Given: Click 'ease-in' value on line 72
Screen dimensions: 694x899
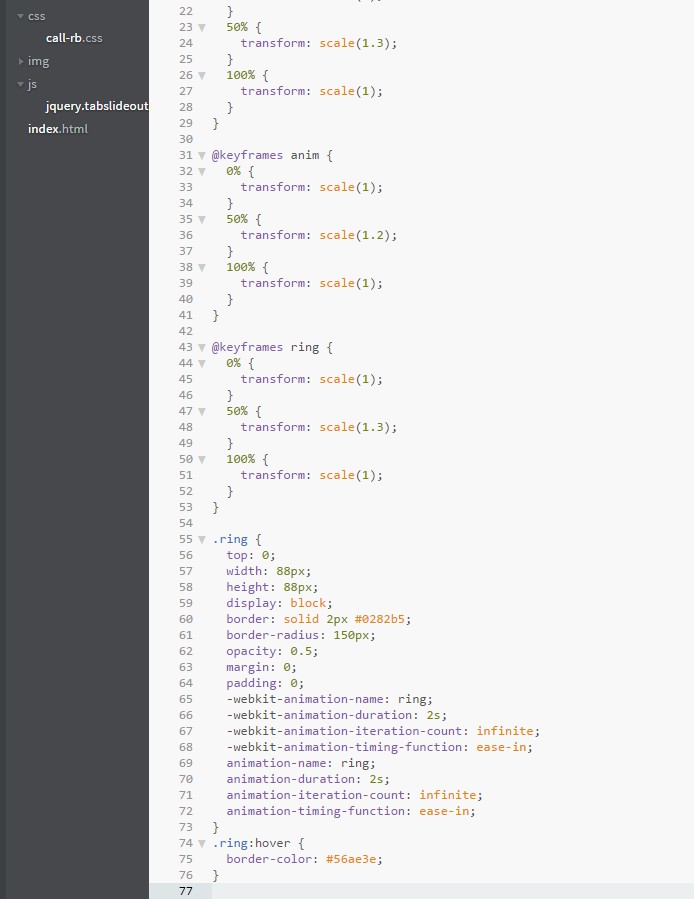Looking at the screenshot, I should 444,811.
